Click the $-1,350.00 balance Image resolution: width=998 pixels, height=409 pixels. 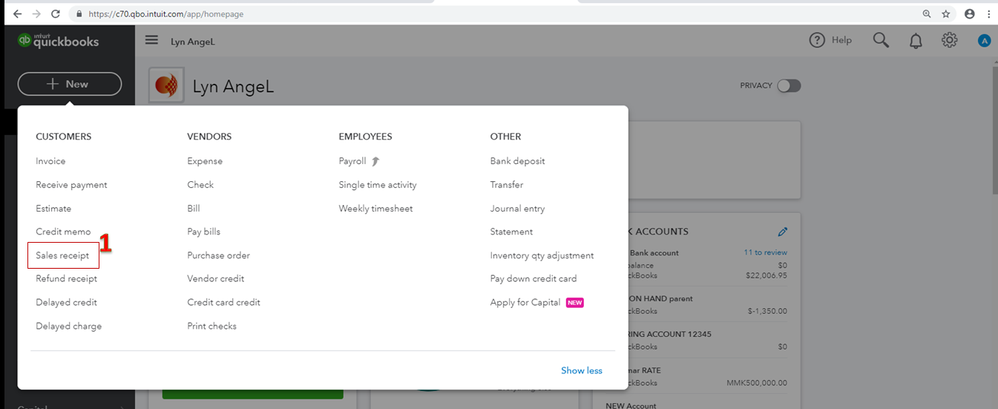pos(768,312)
